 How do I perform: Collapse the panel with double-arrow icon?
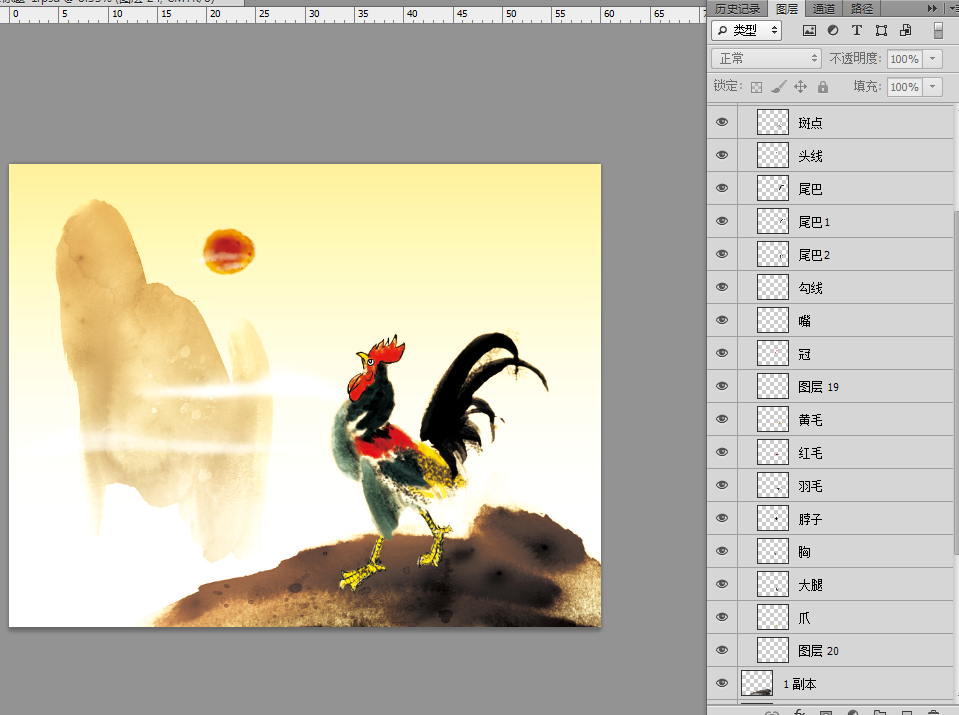pyautogui.click(x=932, y=9)
